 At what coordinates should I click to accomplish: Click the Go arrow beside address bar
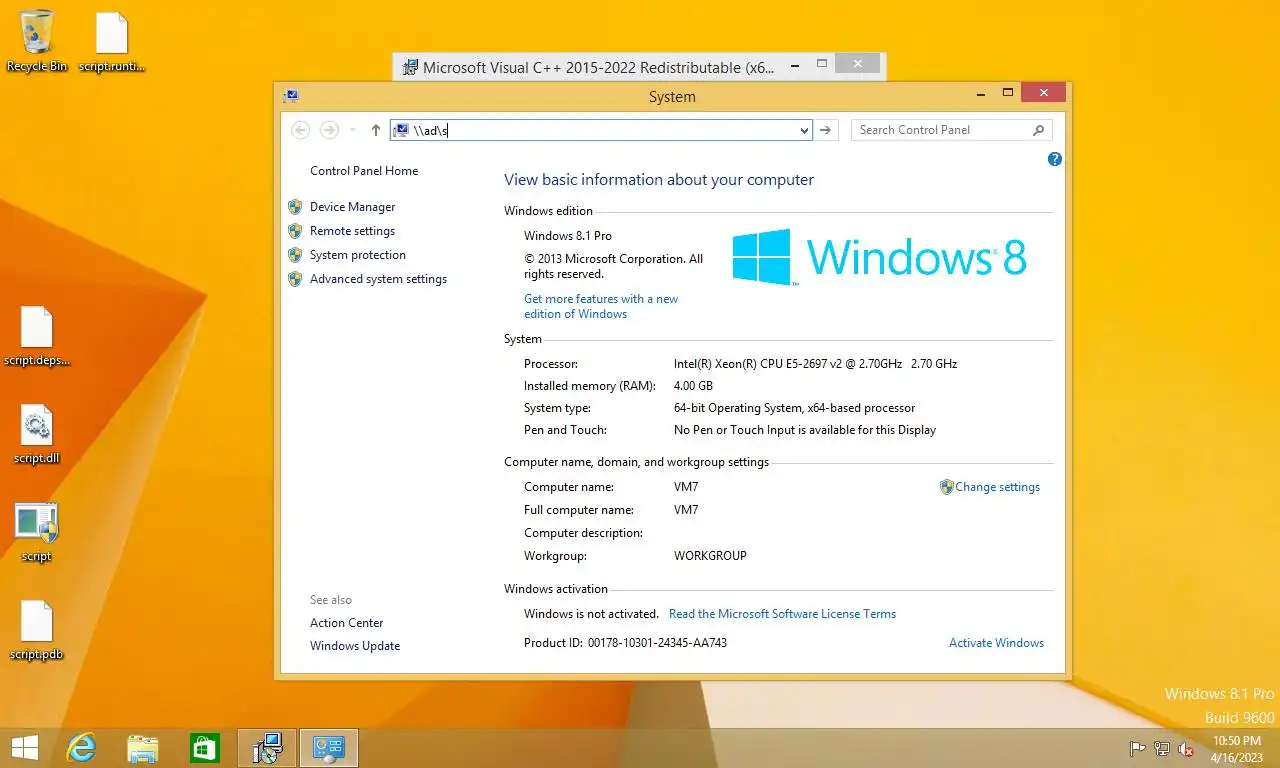(x=825, y=130)
